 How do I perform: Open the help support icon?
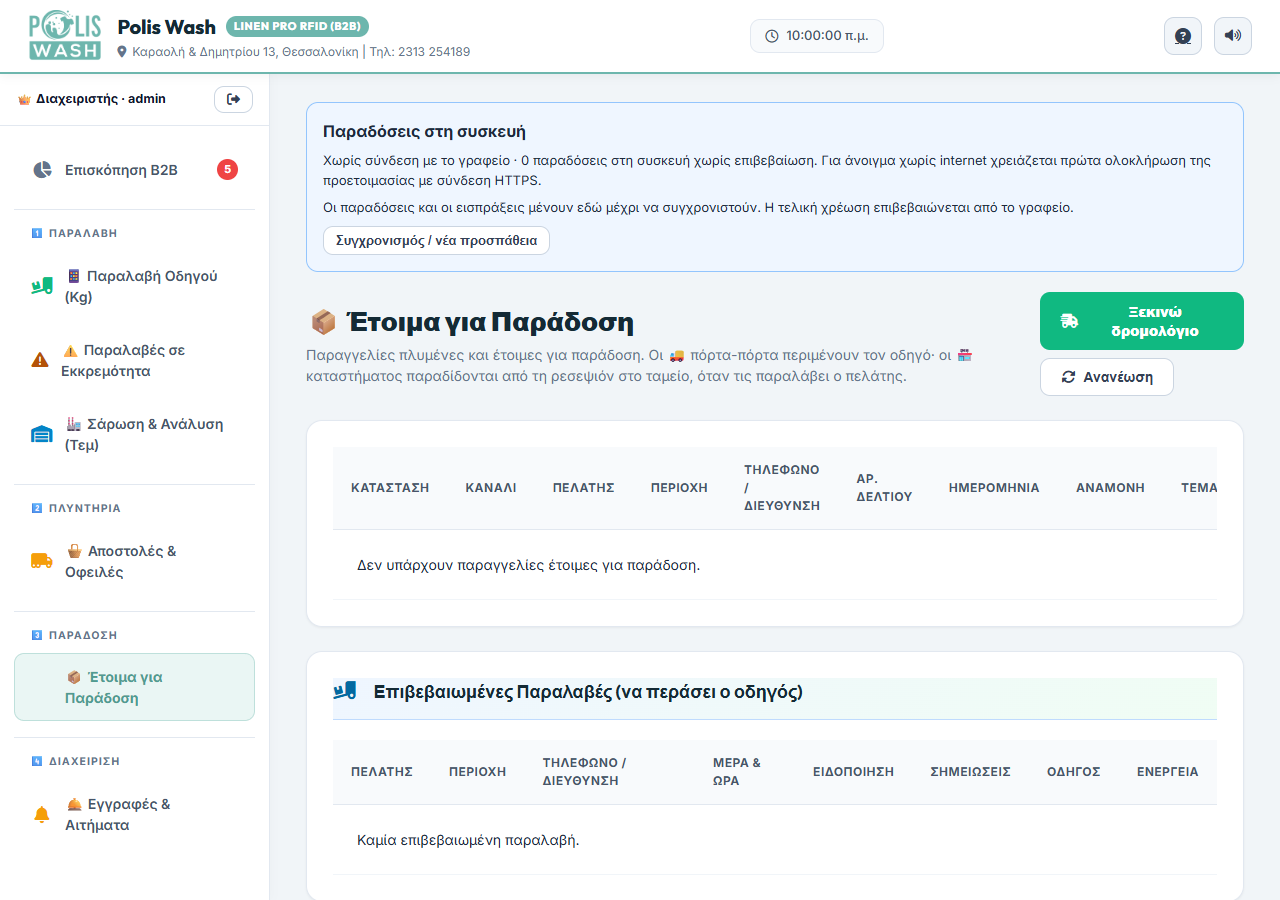(x=1183, y=36)
